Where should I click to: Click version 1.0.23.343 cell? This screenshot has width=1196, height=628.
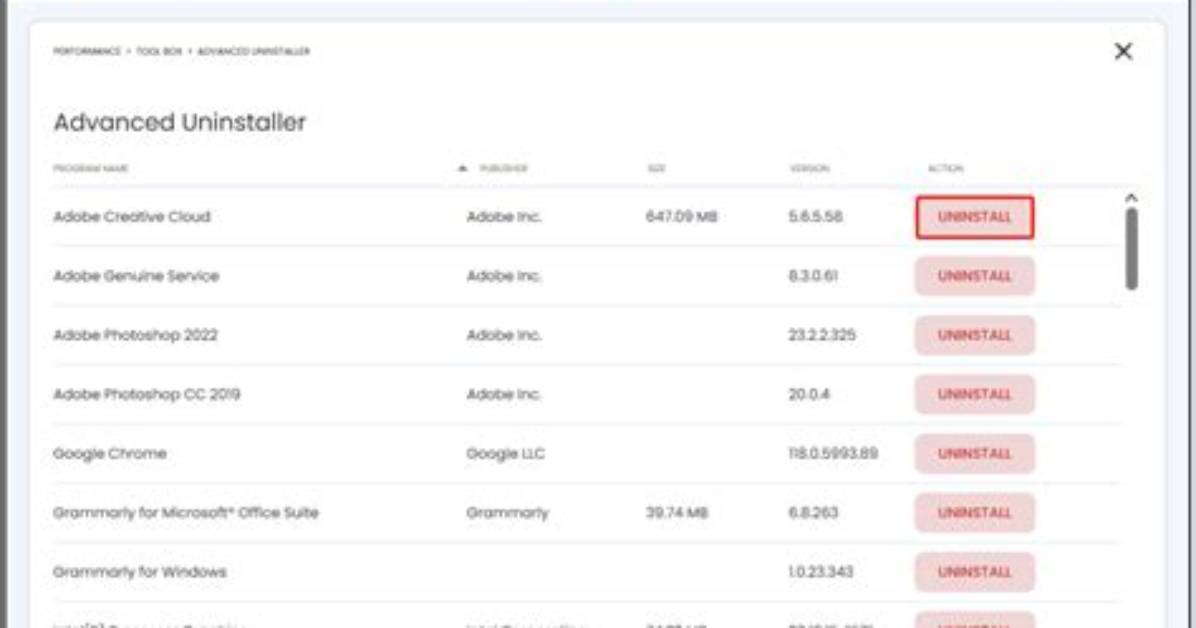coord(821,572)
